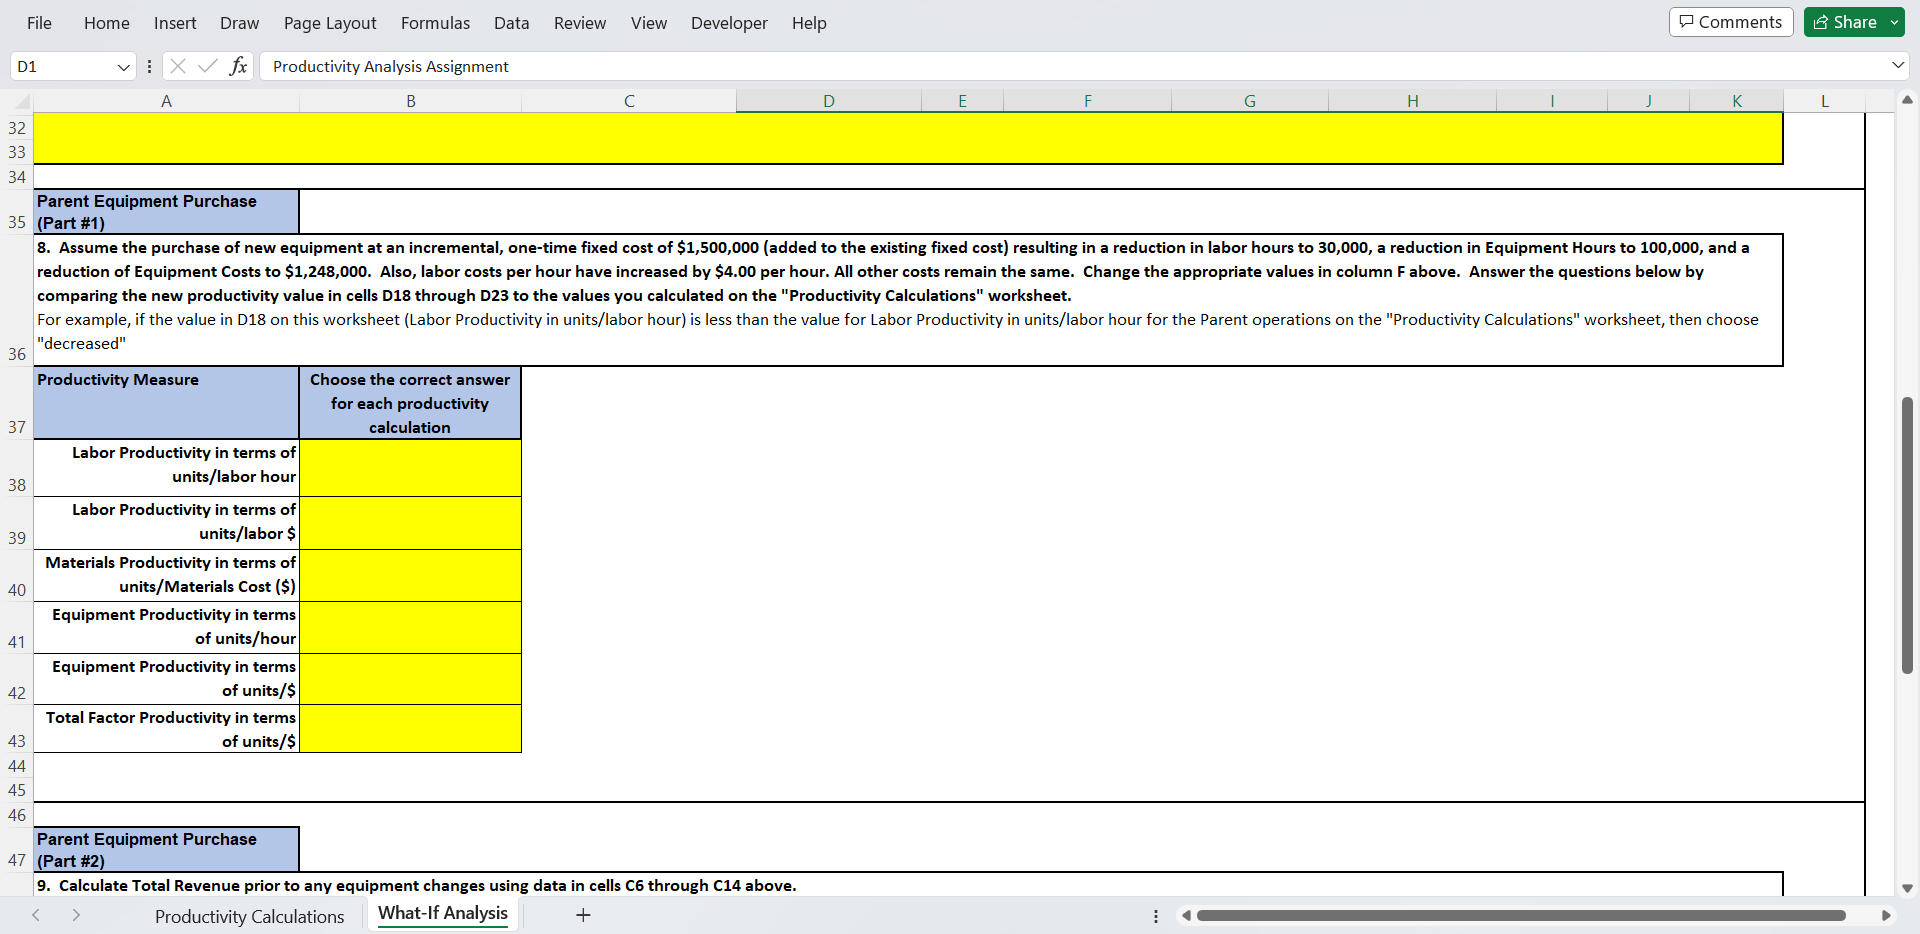Expand the formula bar chevron

1897,66
